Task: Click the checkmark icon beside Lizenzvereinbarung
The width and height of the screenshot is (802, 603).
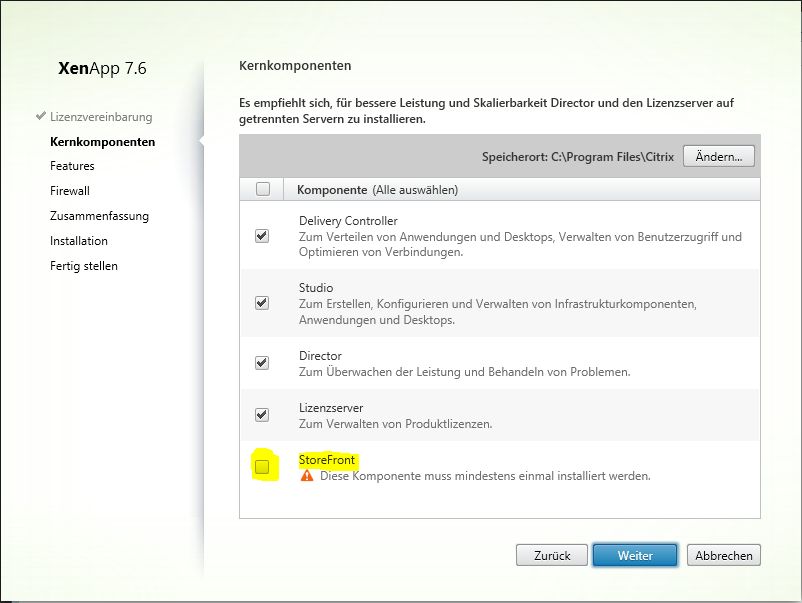Action: pyautogui.click(x=41, y=116)
